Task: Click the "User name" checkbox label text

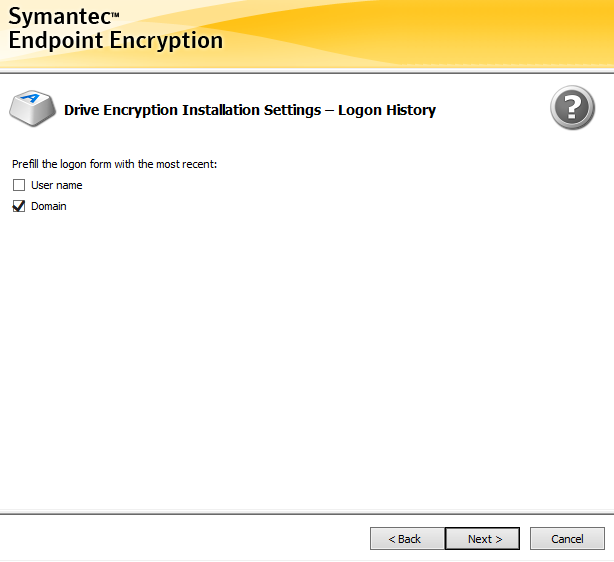Action: pos(57,185)
